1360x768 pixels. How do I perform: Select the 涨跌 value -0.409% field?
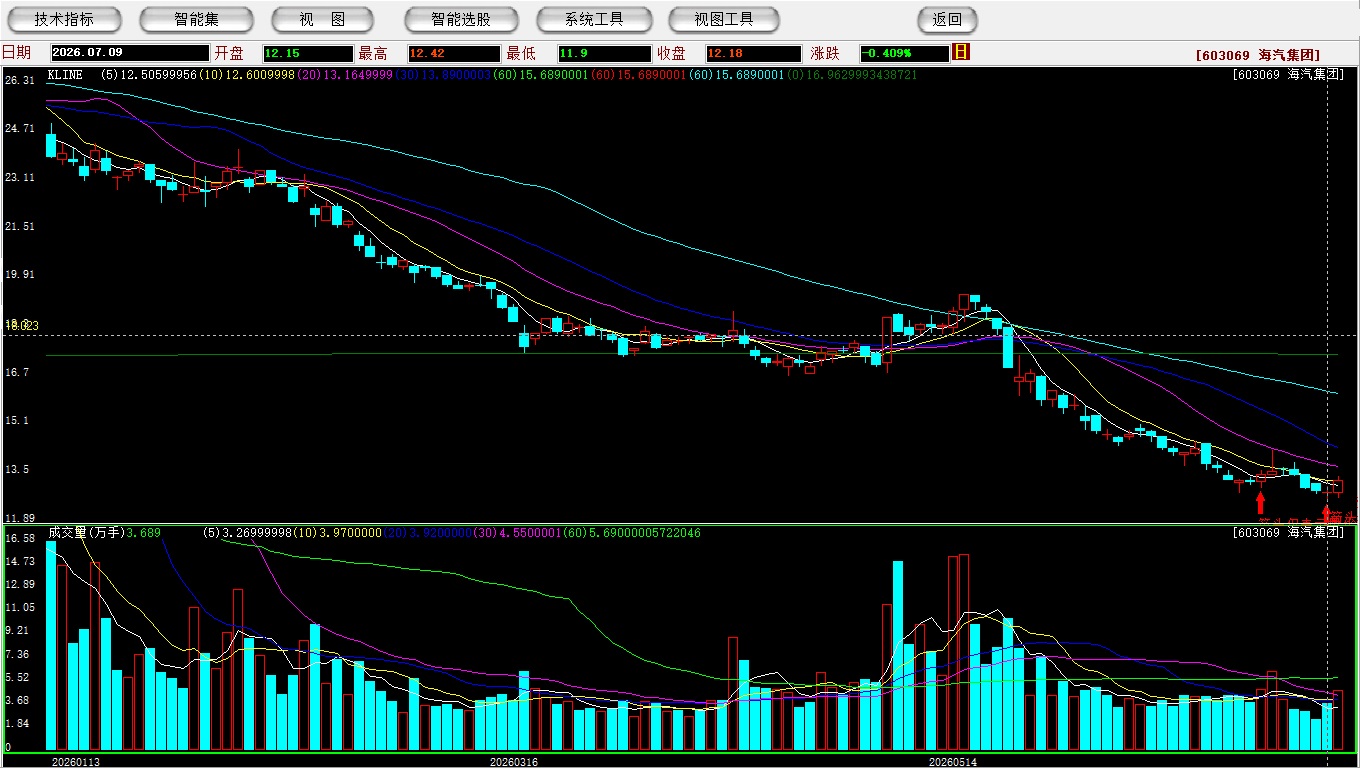point(904,53)
